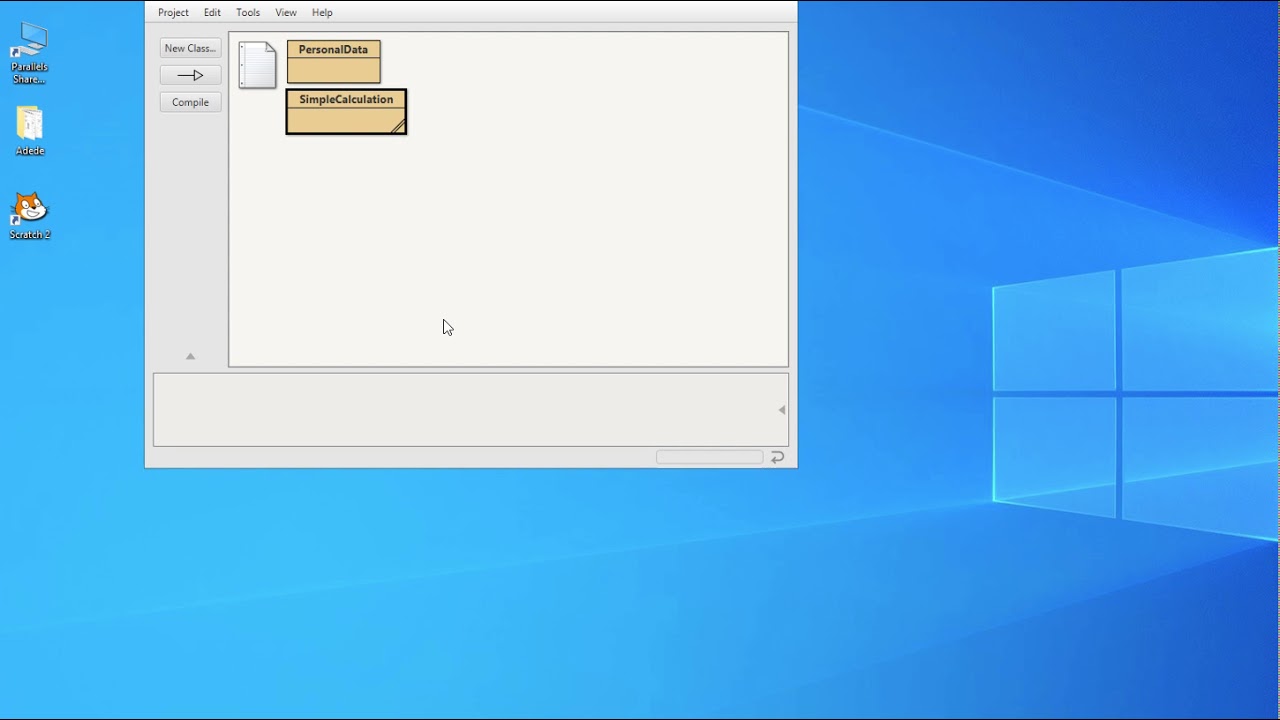
Task: Open the View menu
Action: coord(286,12)
